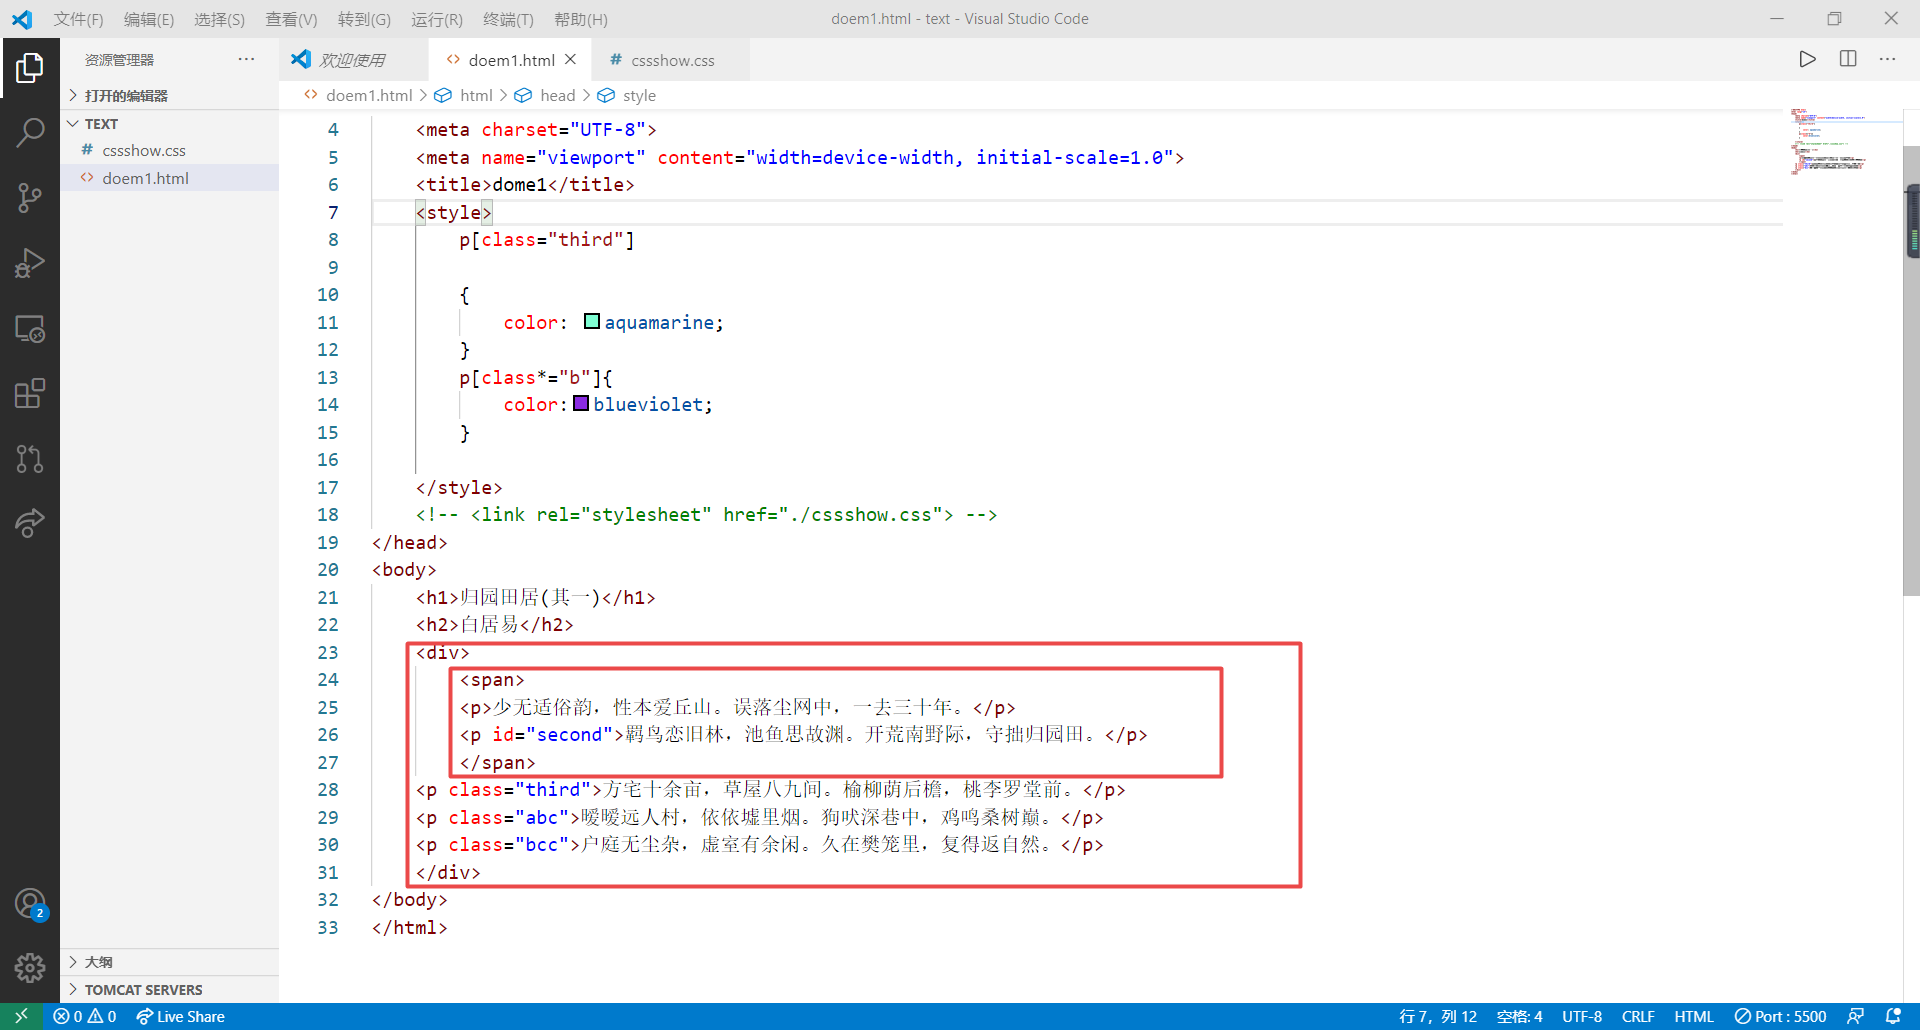Close the doem1.html tab

point(570,59)
